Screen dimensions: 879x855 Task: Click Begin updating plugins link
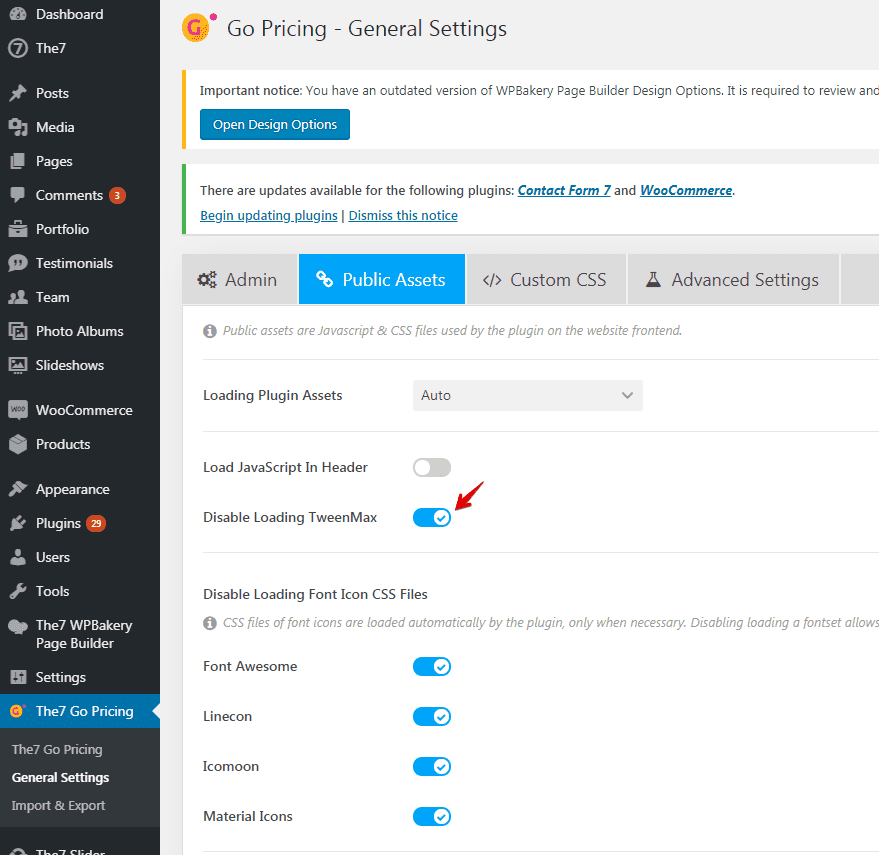pos(269,216)
